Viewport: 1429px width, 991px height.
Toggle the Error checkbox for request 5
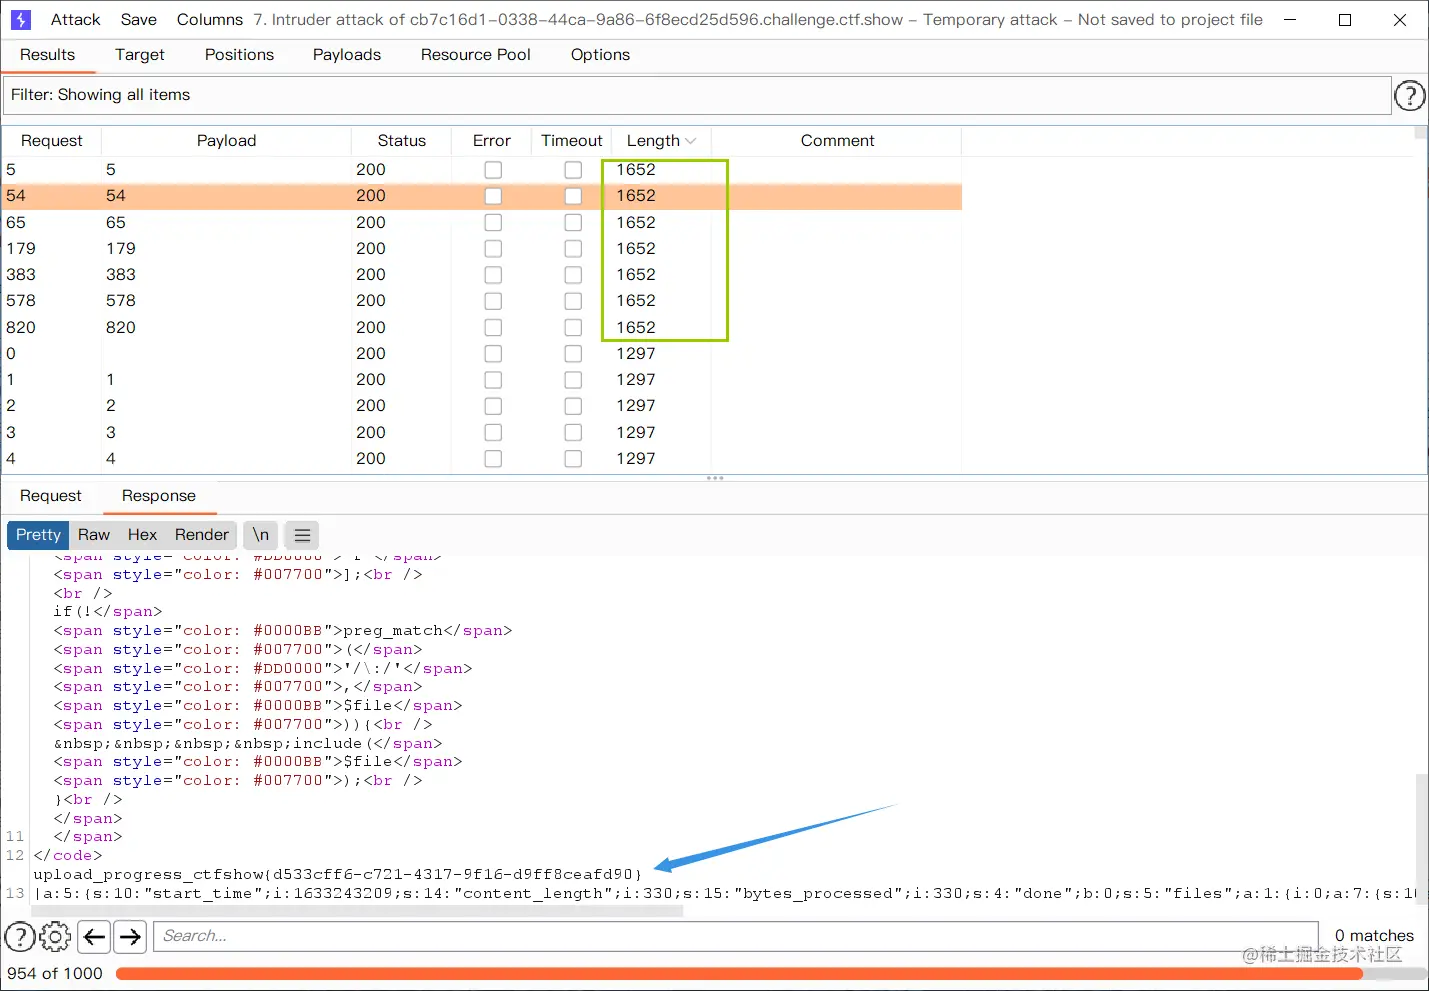(493, 170)
